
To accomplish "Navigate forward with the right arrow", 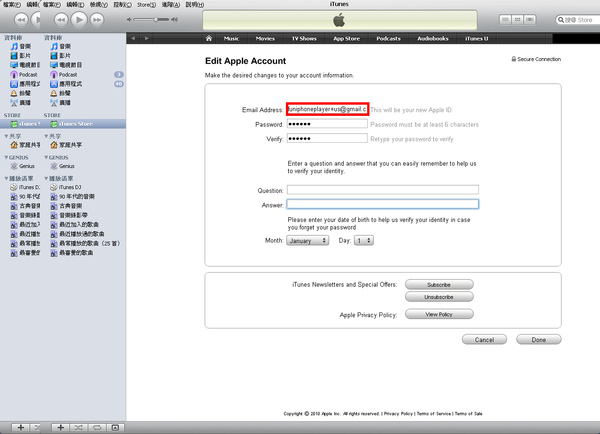I will pyautogui.click(x=147, y=38).
